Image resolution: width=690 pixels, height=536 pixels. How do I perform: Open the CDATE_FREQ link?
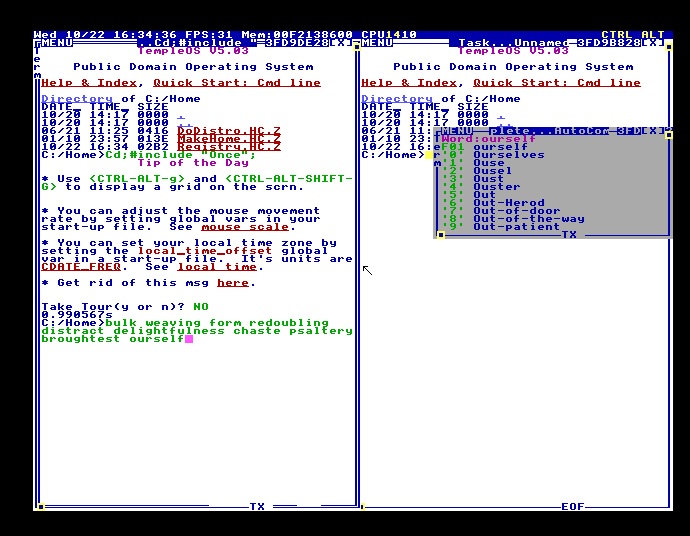click(81, 267)
